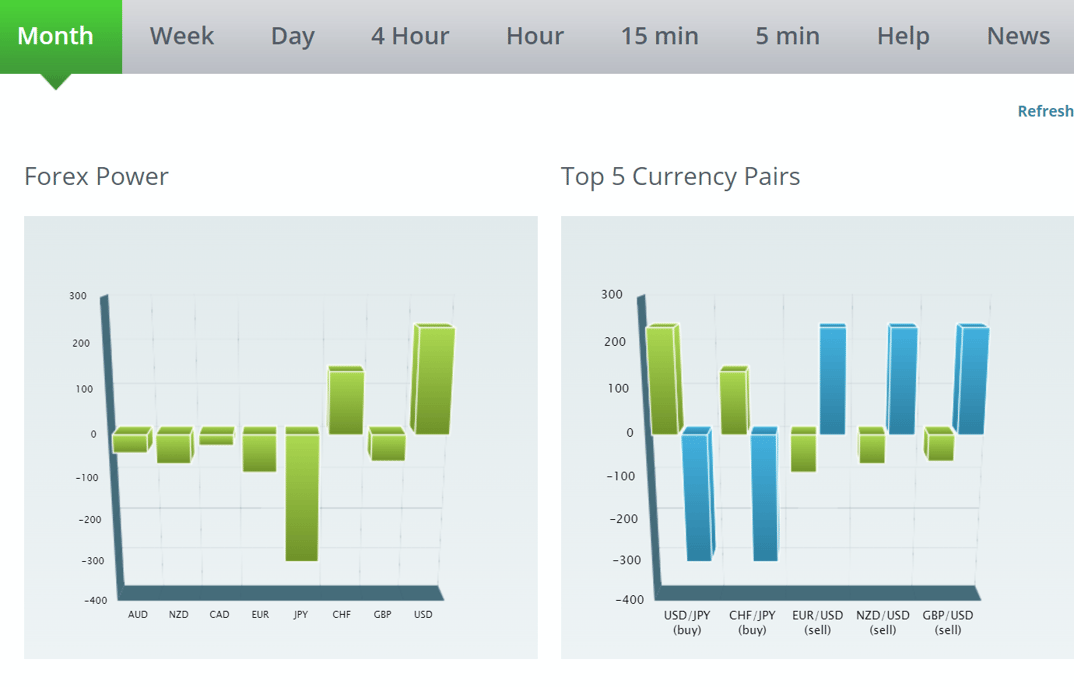Click the USD bar in Forex Power
1074x687 pixels.
tap(432, 380)
